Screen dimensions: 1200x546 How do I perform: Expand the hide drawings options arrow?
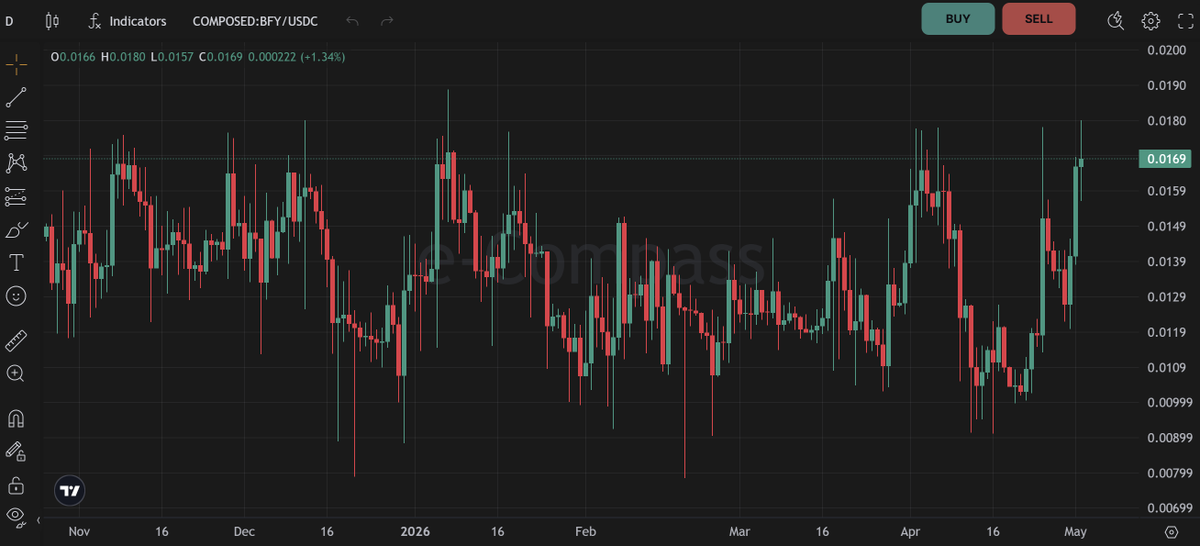[x=37, y=521]
